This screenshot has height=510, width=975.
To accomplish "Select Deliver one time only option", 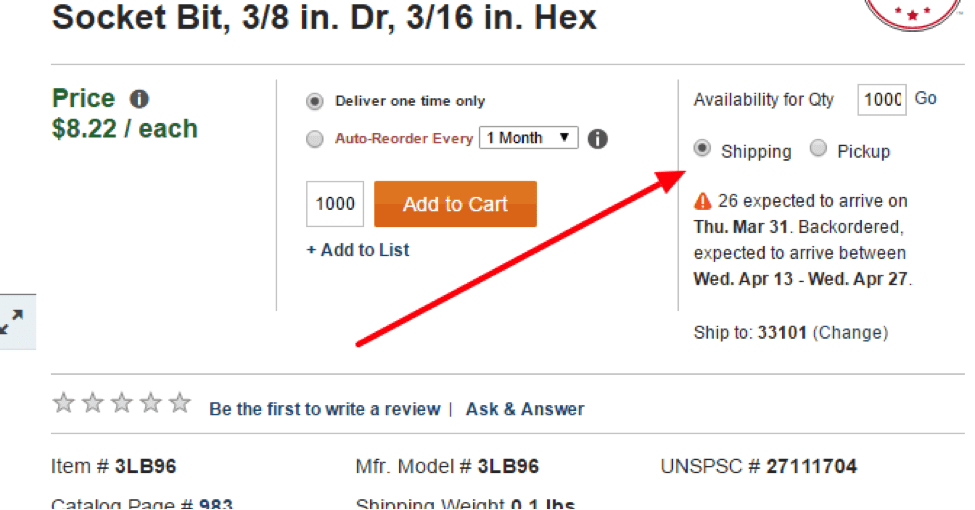I will (315, 101).
